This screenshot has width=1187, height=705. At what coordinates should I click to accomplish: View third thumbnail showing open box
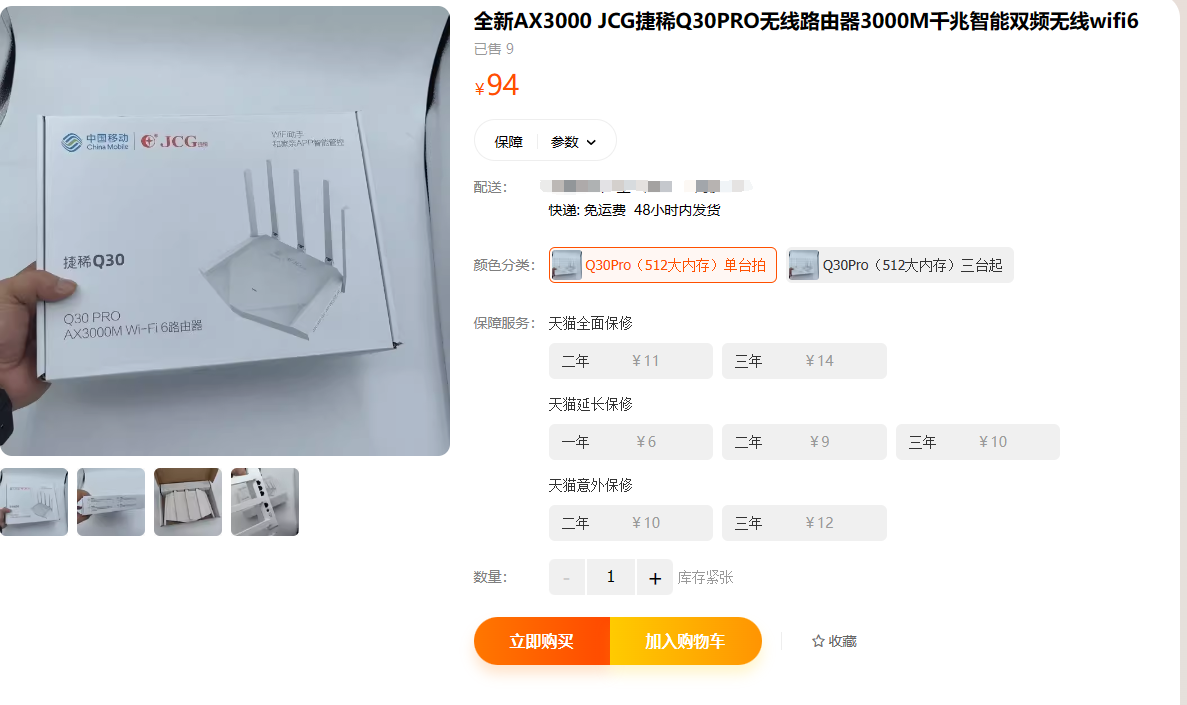(x=188, y=502)
